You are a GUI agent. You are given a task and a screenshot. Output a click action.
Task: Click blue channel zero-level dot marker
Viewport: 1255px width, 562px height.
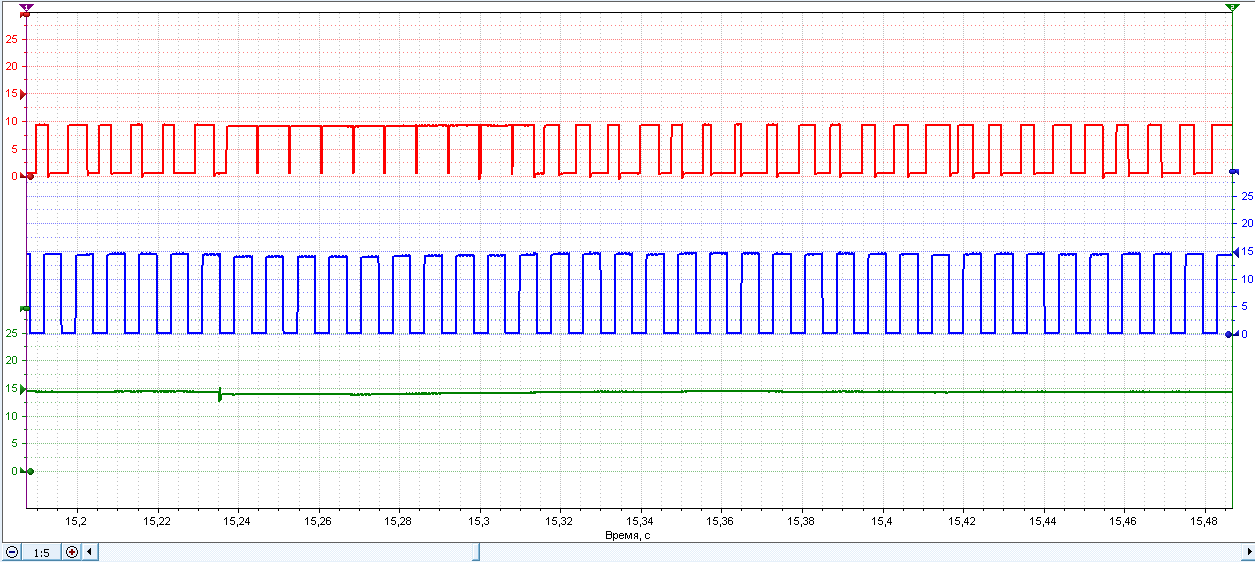coord(1229,334)
